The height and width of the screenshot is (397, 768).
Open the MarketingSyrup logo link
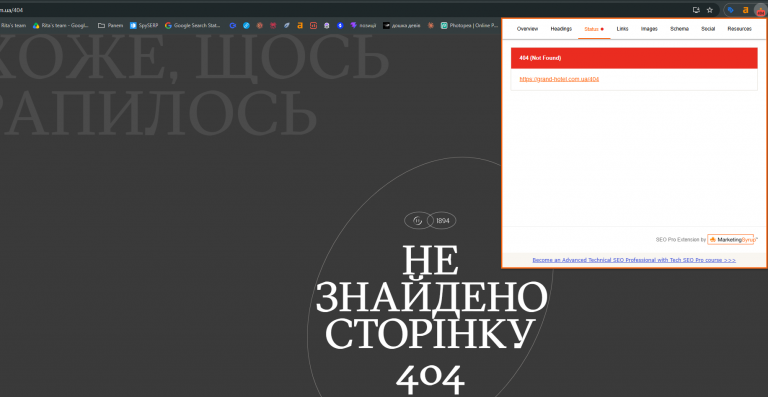[731, 239]
